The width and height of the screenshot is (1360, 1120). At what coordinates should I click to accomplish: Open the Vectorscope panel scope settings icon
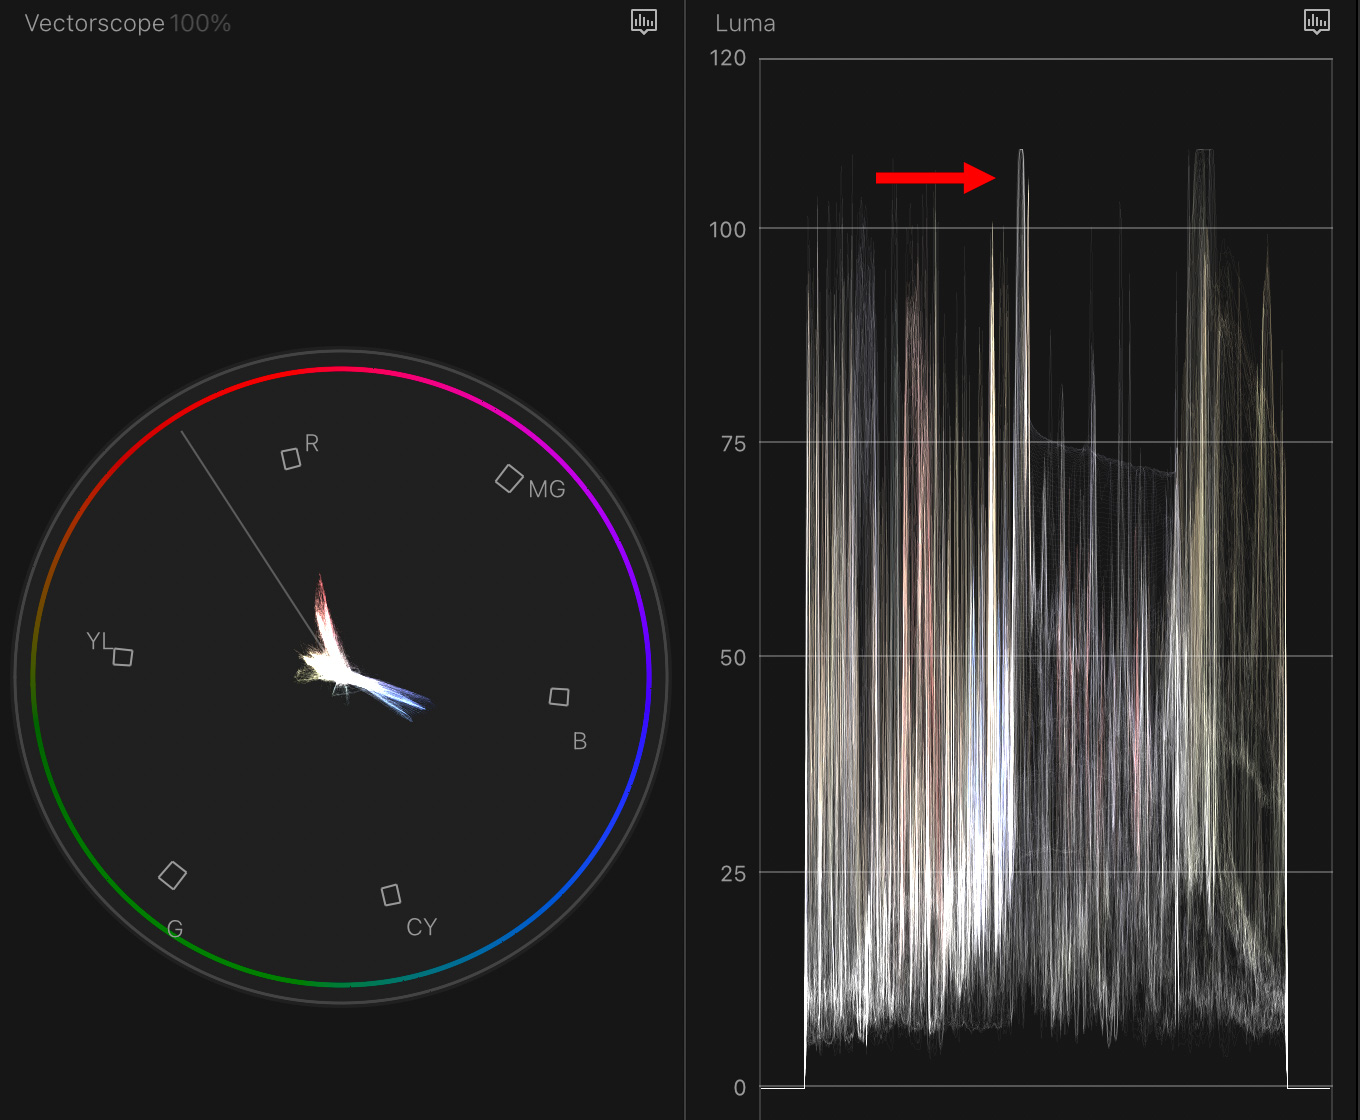(x=644, y=22)
